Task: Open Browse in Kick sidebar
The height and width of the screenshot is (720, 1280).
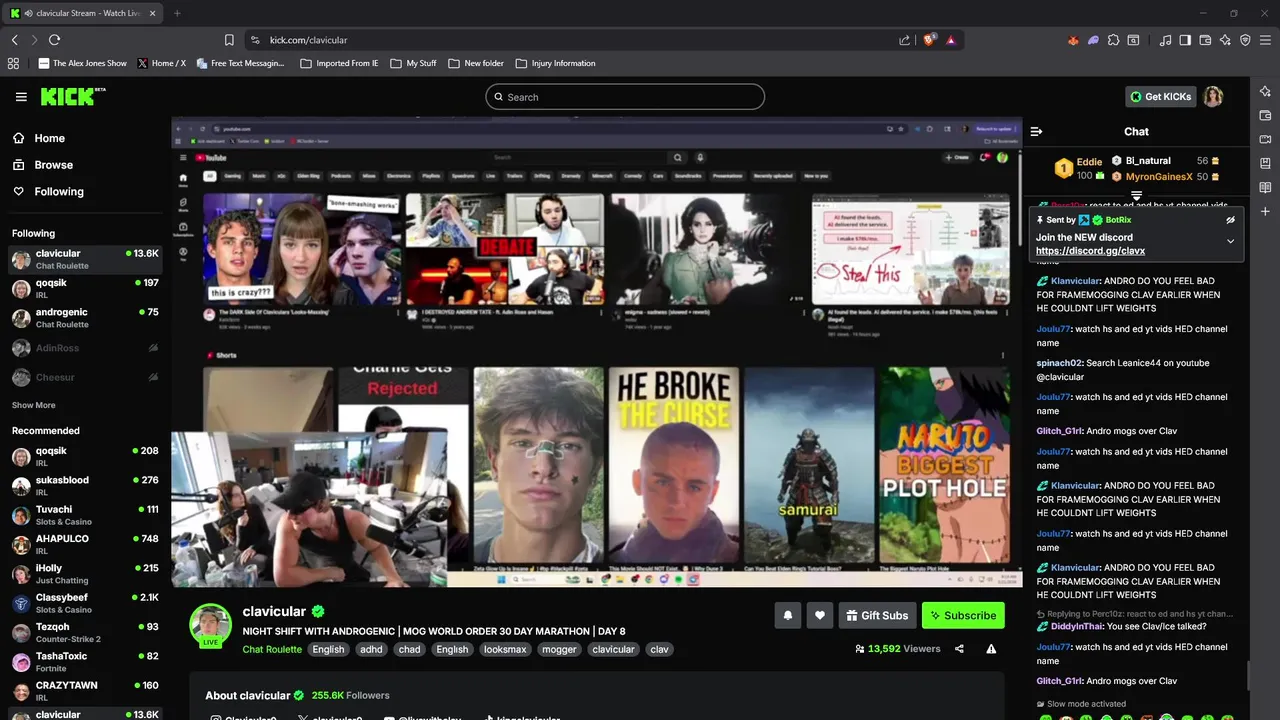Action: coord(42,165)
